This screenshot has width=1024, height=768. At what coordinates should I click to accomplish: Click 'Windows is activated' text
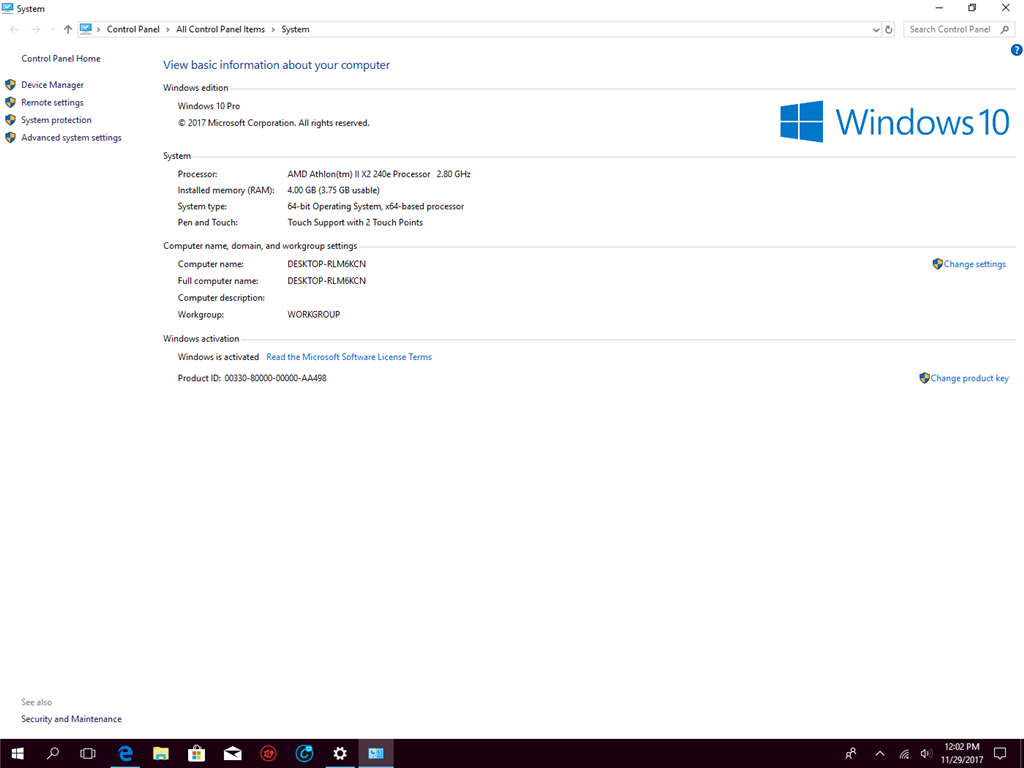[218, 357]
